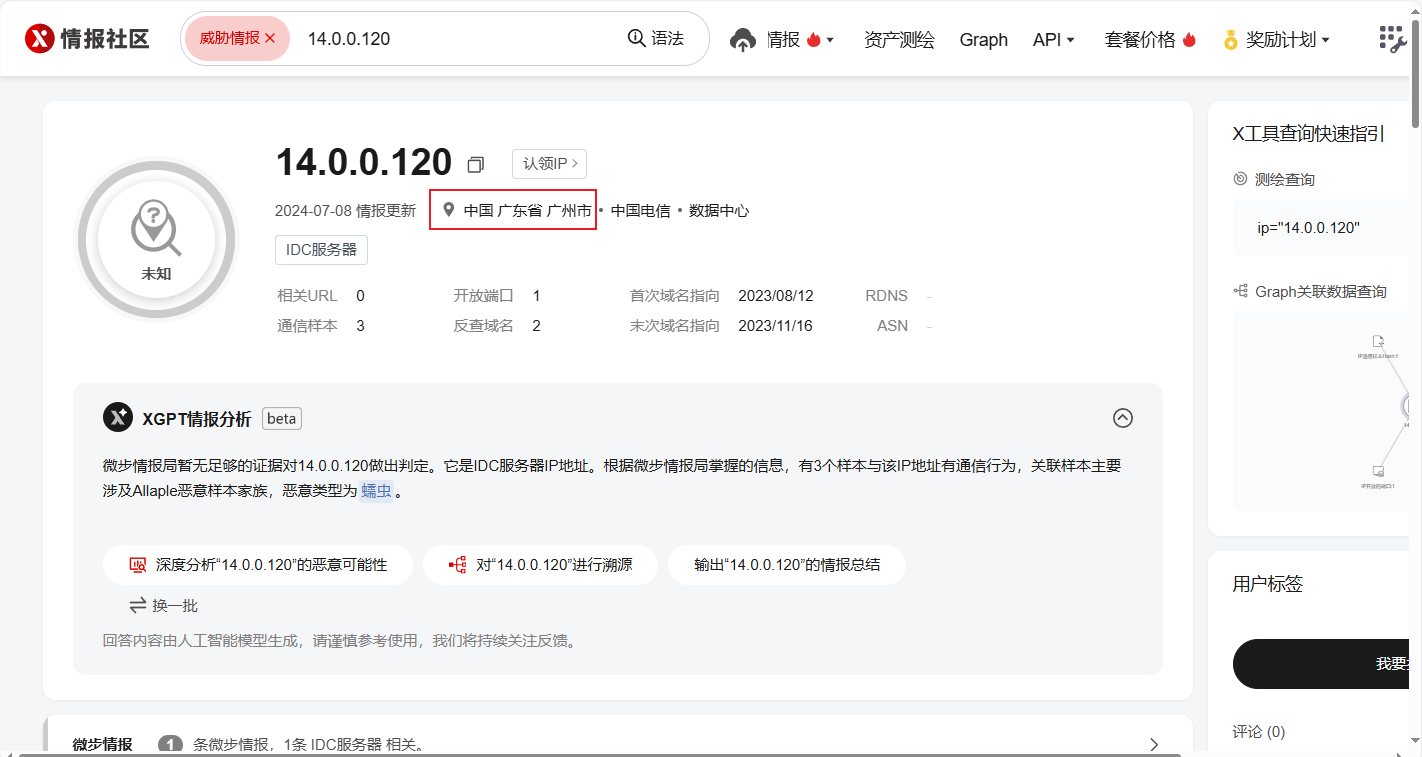Screen dimensions: 1422x757
Task: Click the X工具查询快速指引 heading
Action: pos(1308,135)
